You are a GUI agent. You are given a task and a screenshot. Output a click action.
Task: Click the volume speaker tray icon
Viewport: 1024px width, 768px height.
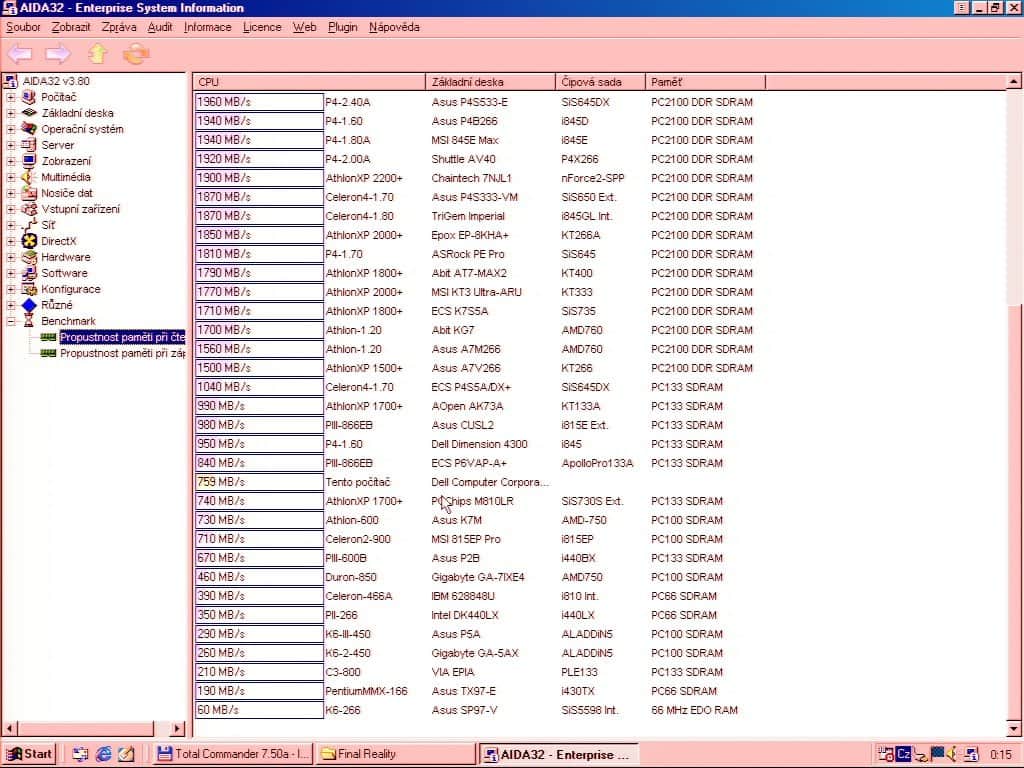(953, 754)
